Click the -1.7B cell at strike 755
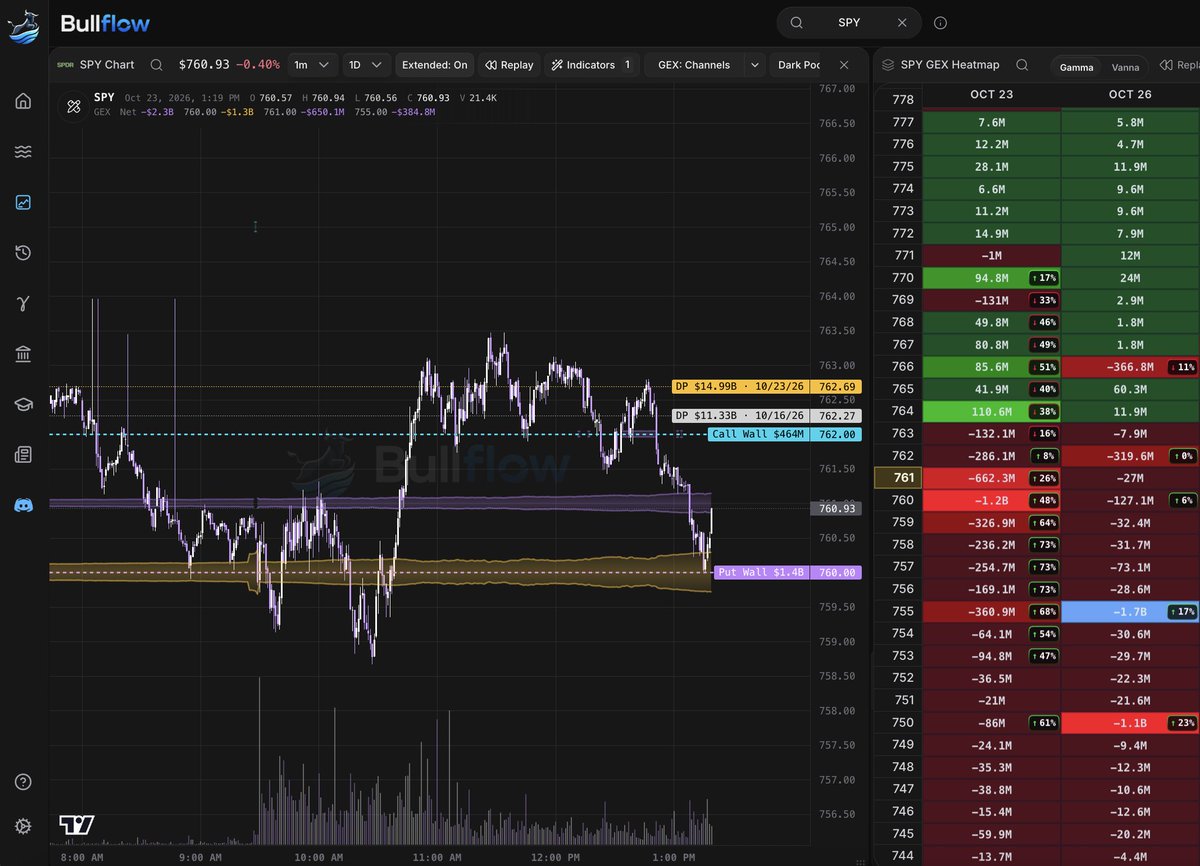Viewport: 1200px width, 866px height. point(1130,611)
